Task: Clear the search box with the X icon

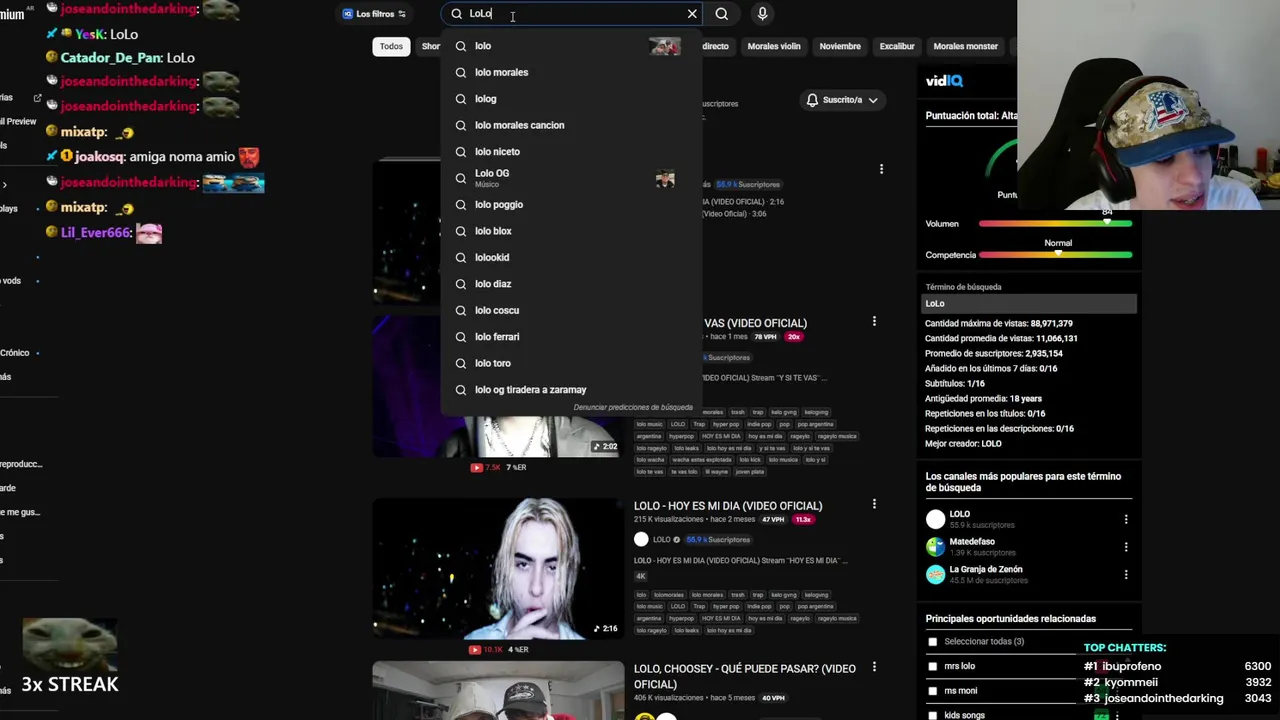Action: click(x=692, y=14)
